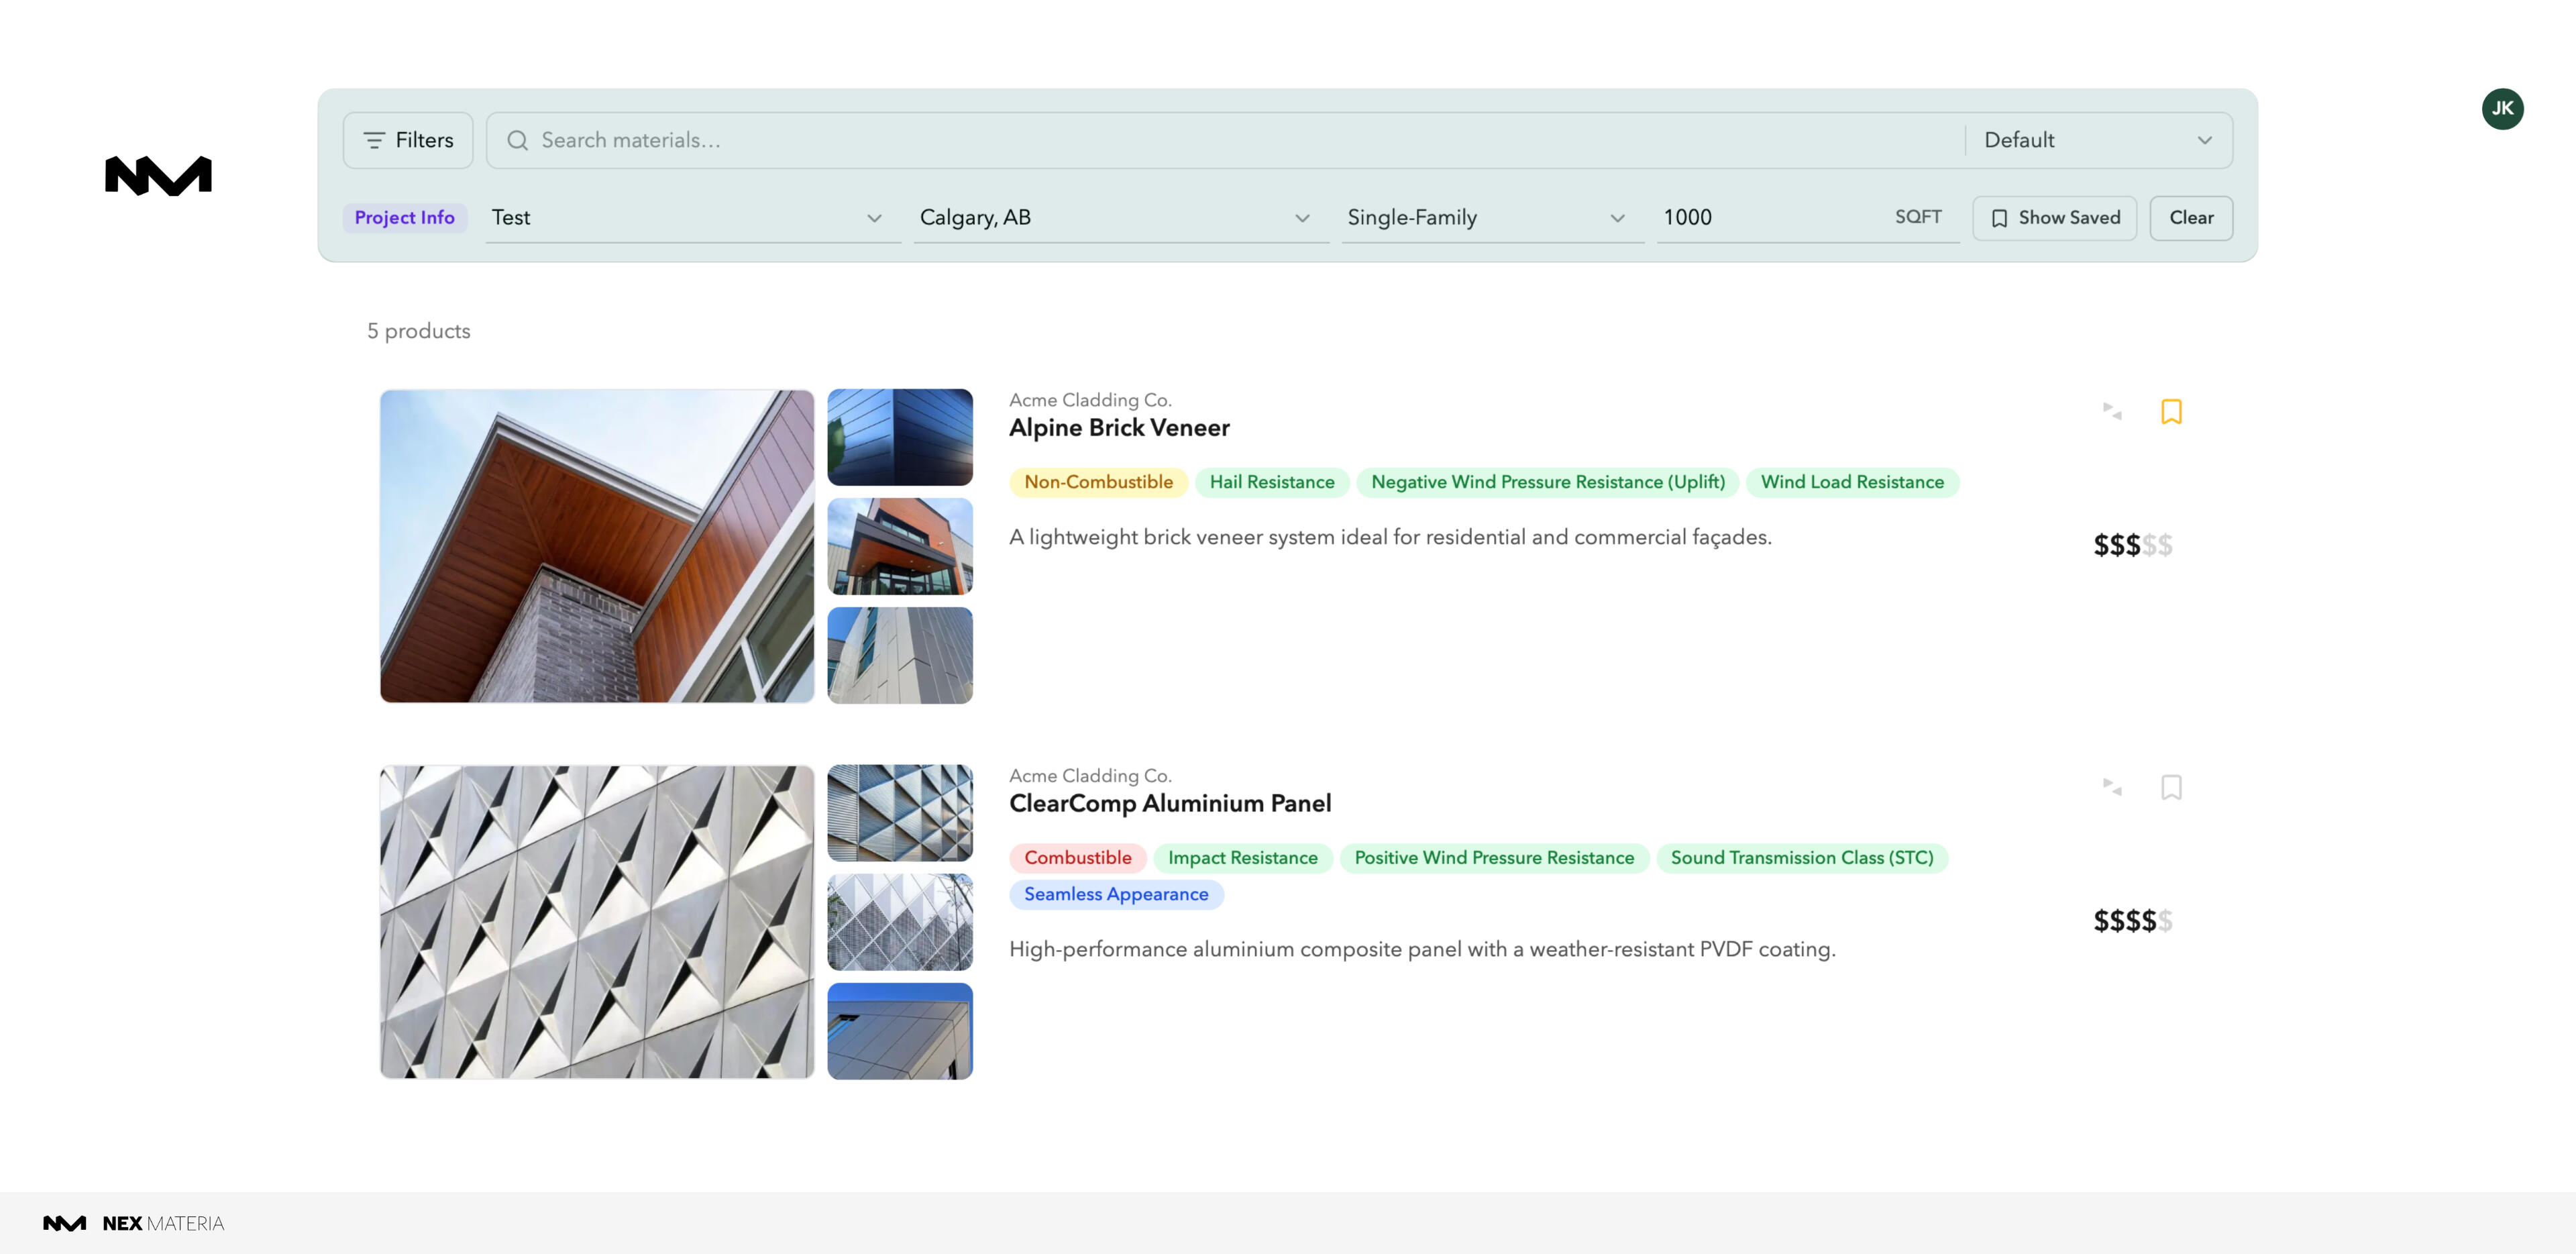Click the search magnifier icon
This screenshot has height=1254, width=2576.
click(x=517, y=141)
